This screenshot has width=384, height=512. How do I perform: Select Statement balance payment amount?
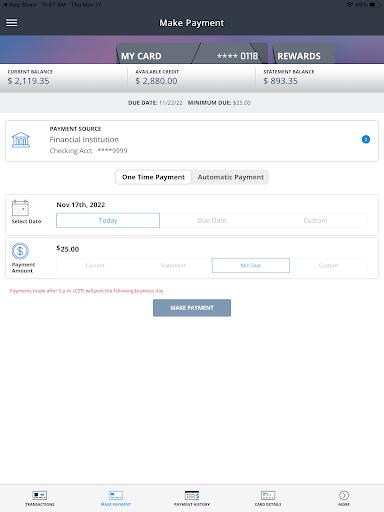point(173,266)
